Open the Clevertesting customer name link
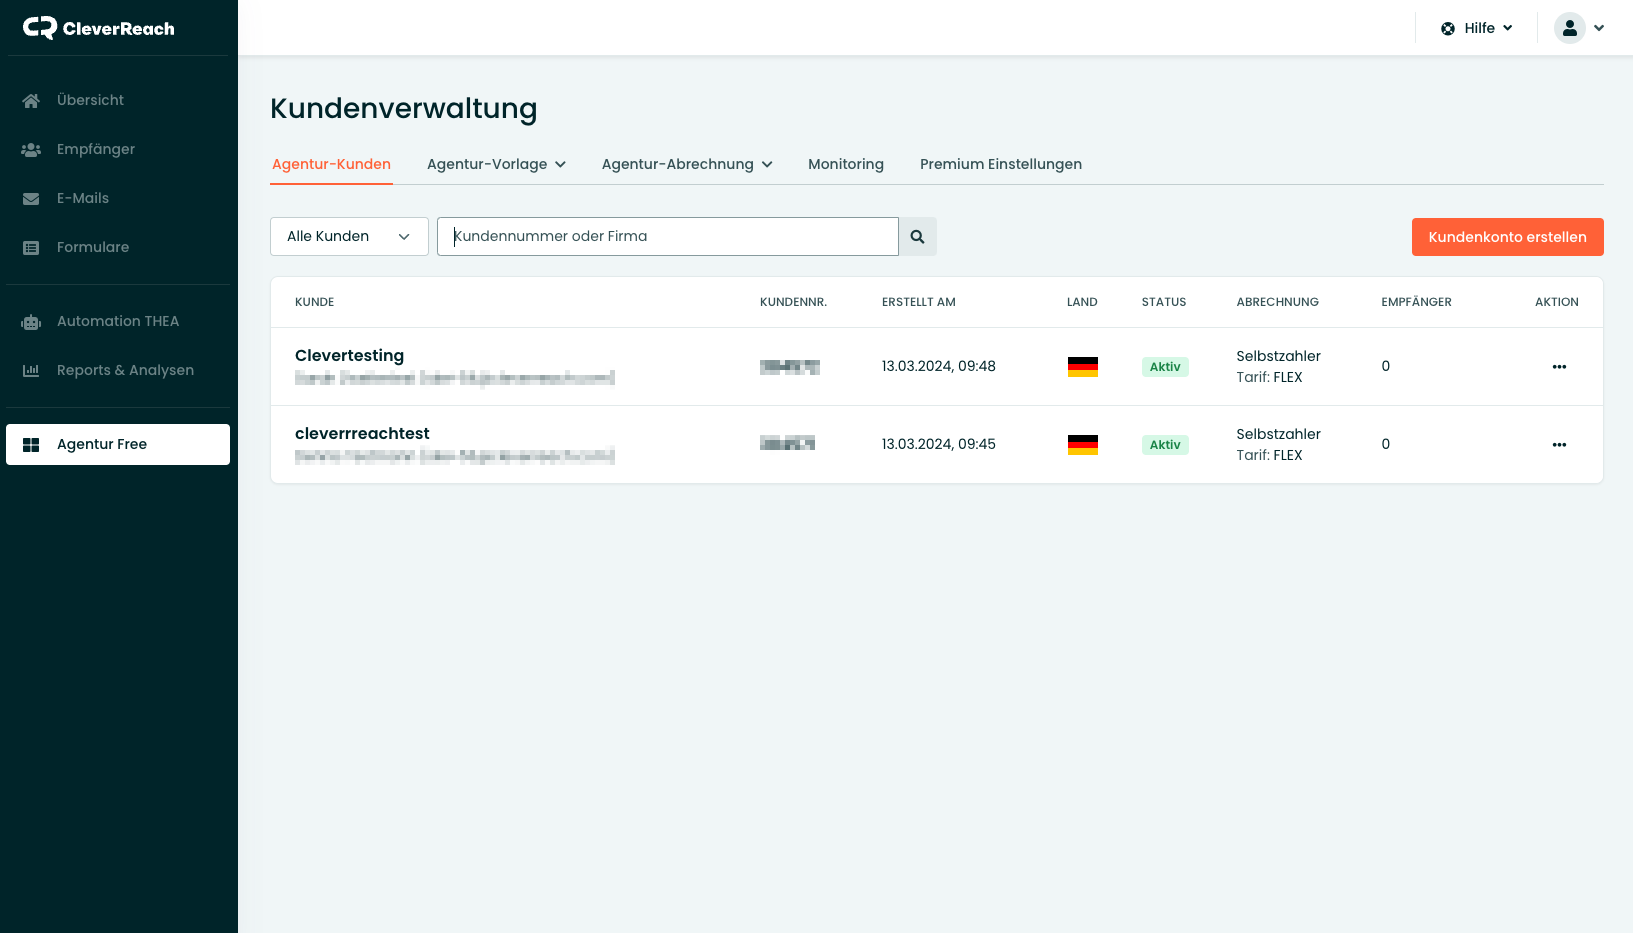The width and height of the screenshot is (1633, 933). click(x=349, y=355)
